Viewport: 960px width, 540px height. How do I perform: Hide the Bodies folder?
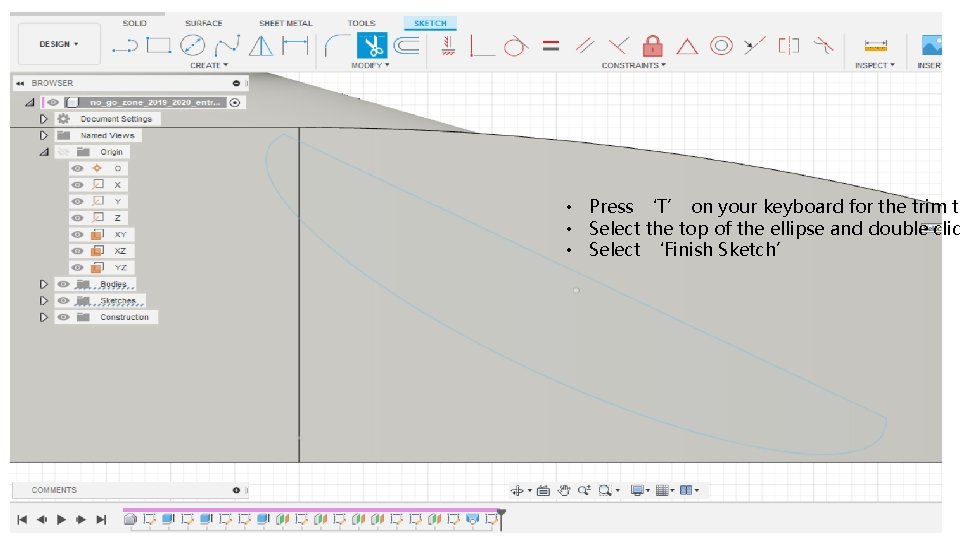64,284
